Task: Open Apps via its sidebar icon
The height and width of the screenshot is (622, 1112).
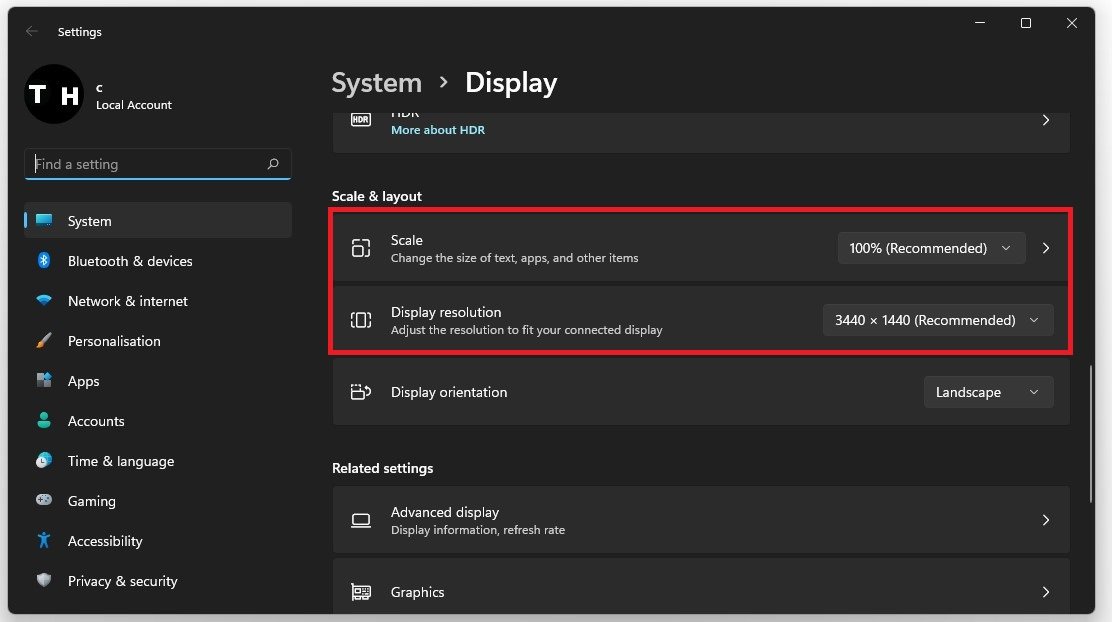Action: 44,381
